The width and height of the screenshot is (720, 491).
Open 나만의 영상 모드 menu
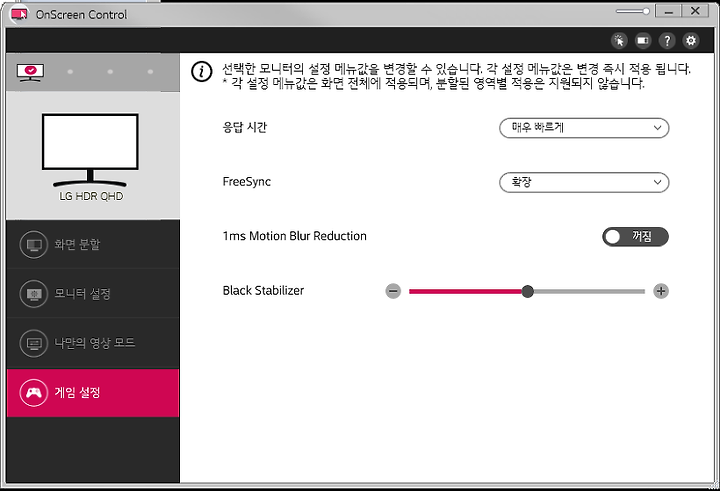[93, 343]
